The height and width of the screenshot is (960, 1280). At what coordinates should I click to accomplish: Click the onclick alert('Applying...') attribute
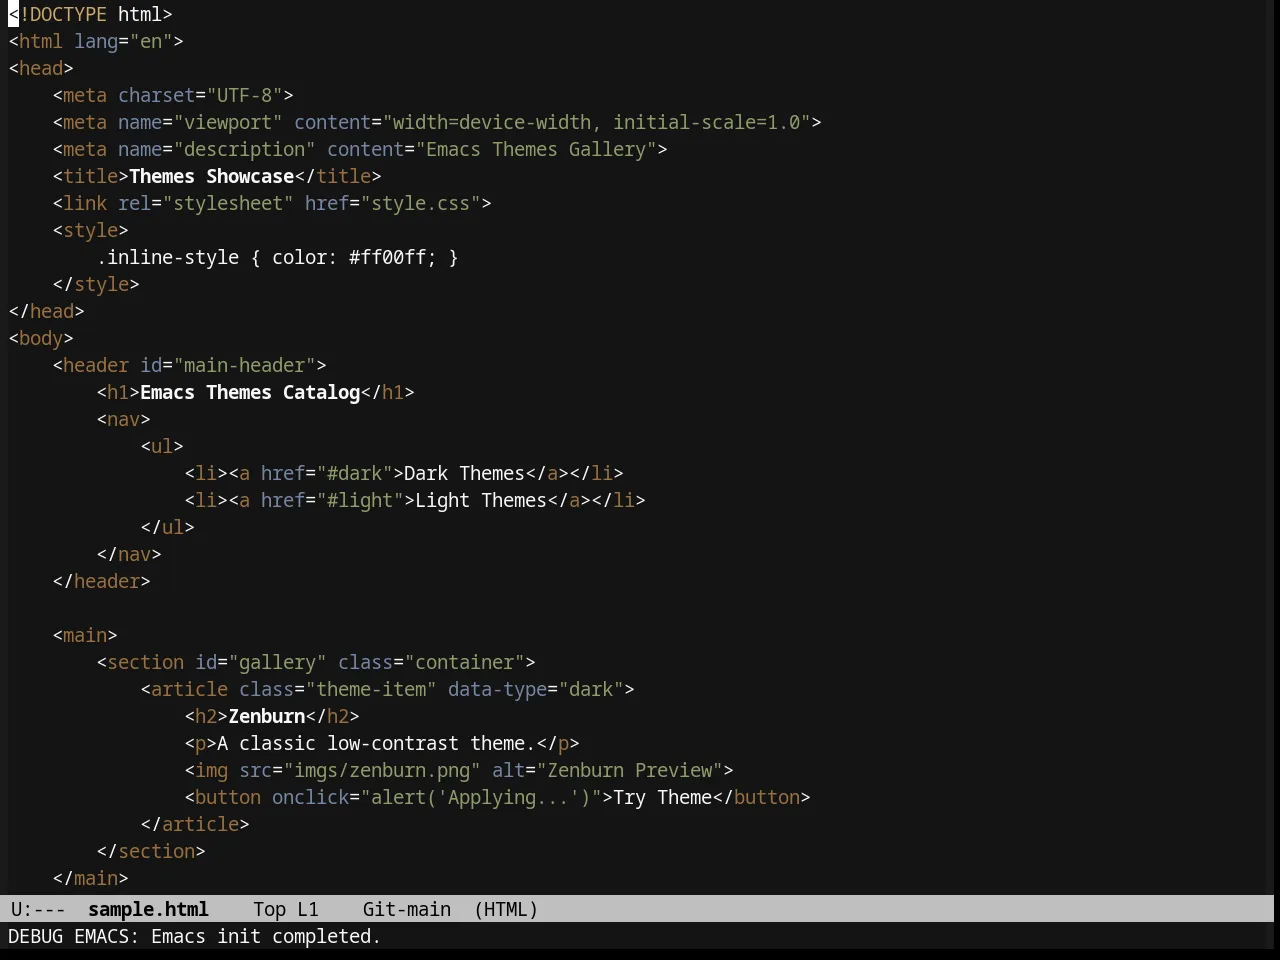437,797
